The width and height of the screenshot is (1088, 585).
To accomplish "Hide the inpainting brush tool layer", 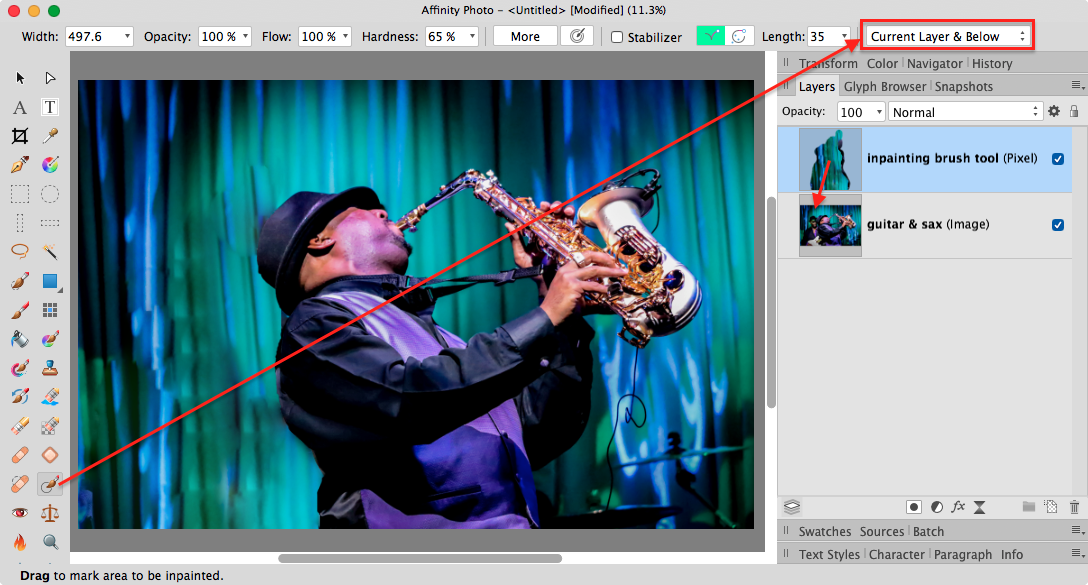I will tap(1058, 158).
